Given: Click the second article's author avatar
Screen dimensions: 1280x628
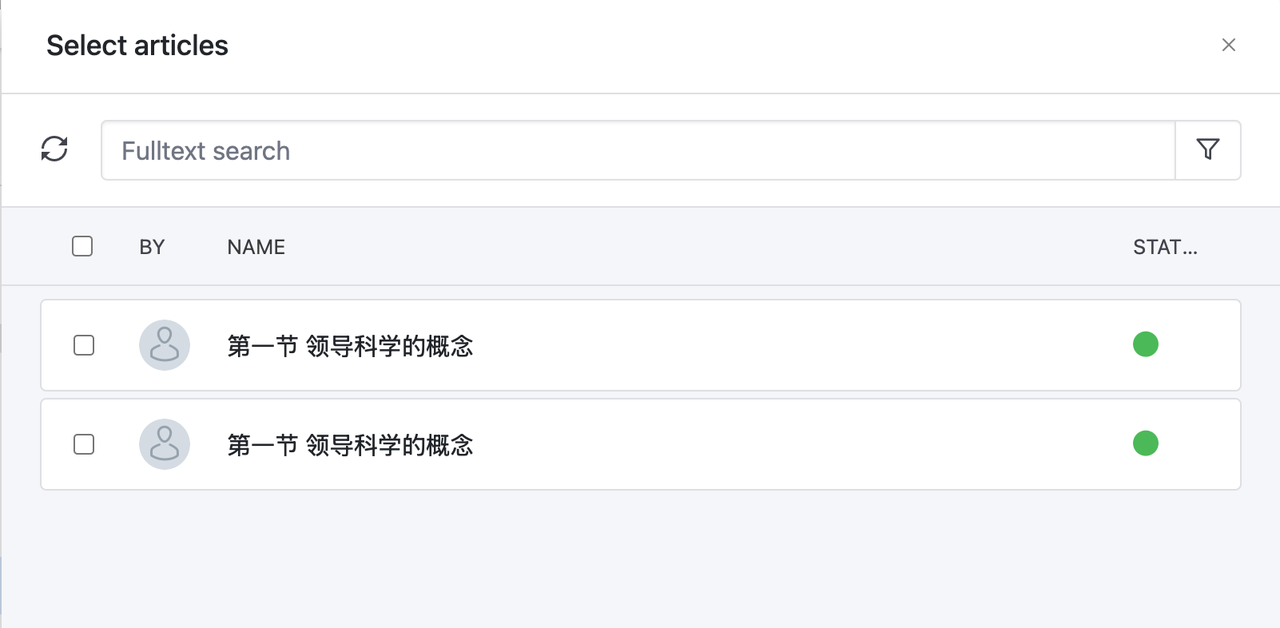Looking at the screenshot, I should tap(164, 444).
